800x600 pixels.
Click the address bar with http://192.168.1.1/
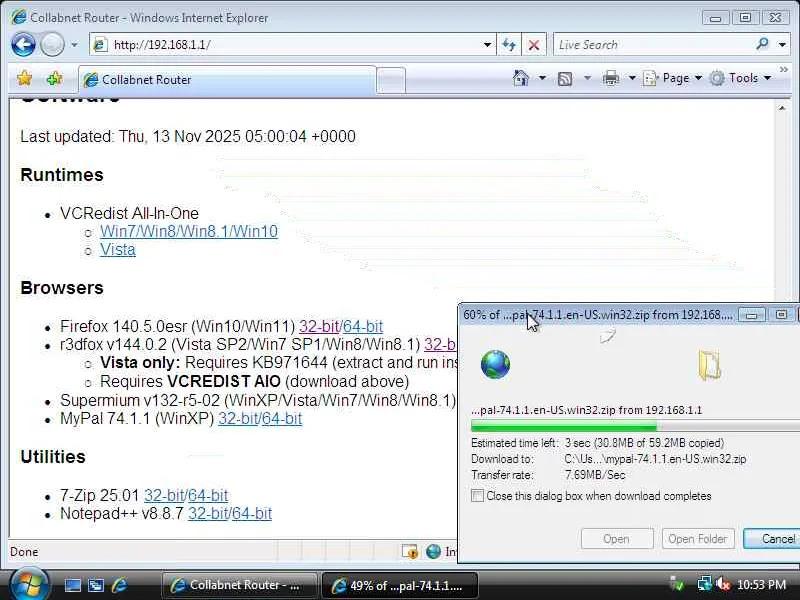click(x=286, y=45)
